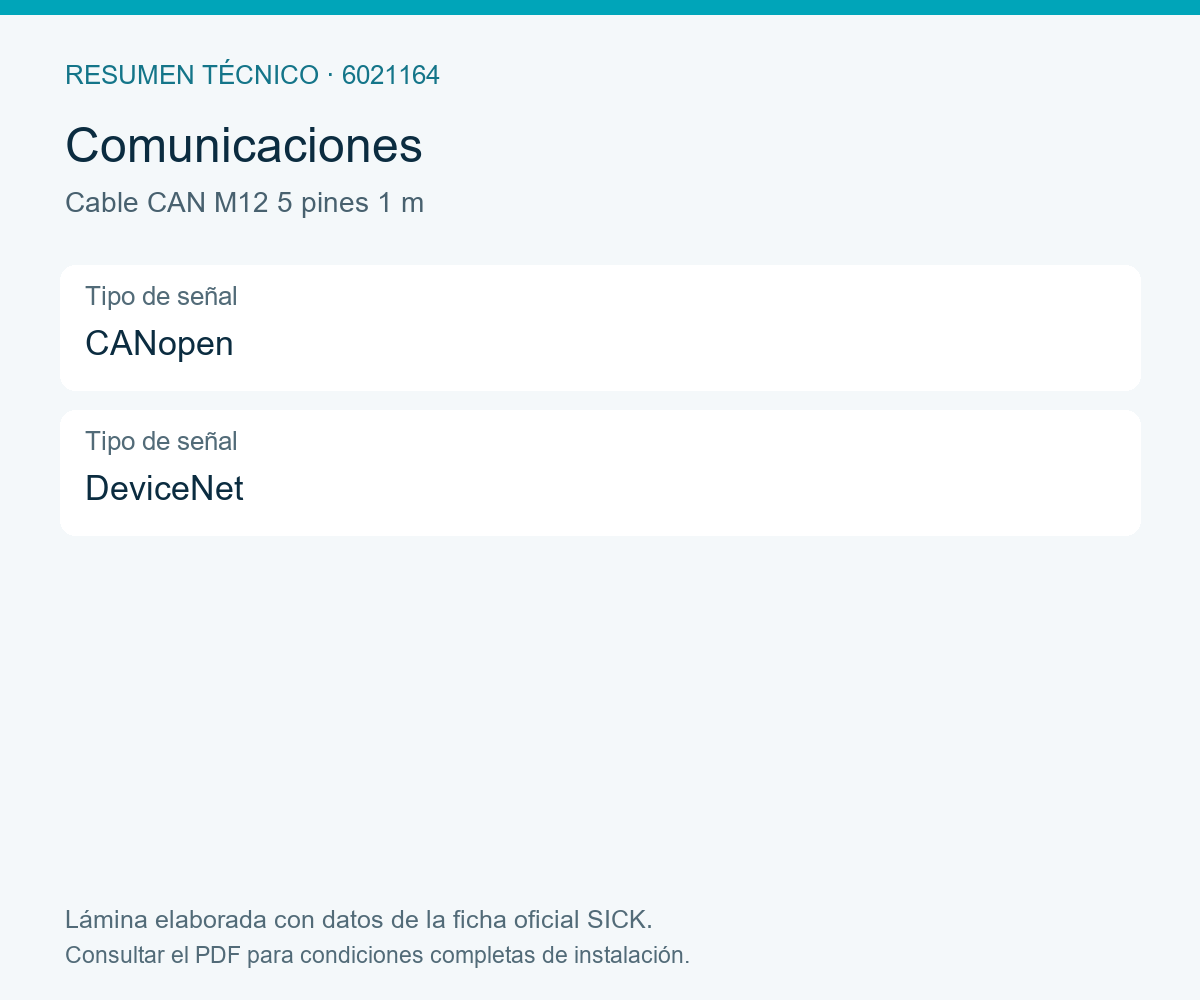Viewport: 1200px width, 1000px height.
Task: Open the DeviceNet signal type card
Action: tap(600, 473)
